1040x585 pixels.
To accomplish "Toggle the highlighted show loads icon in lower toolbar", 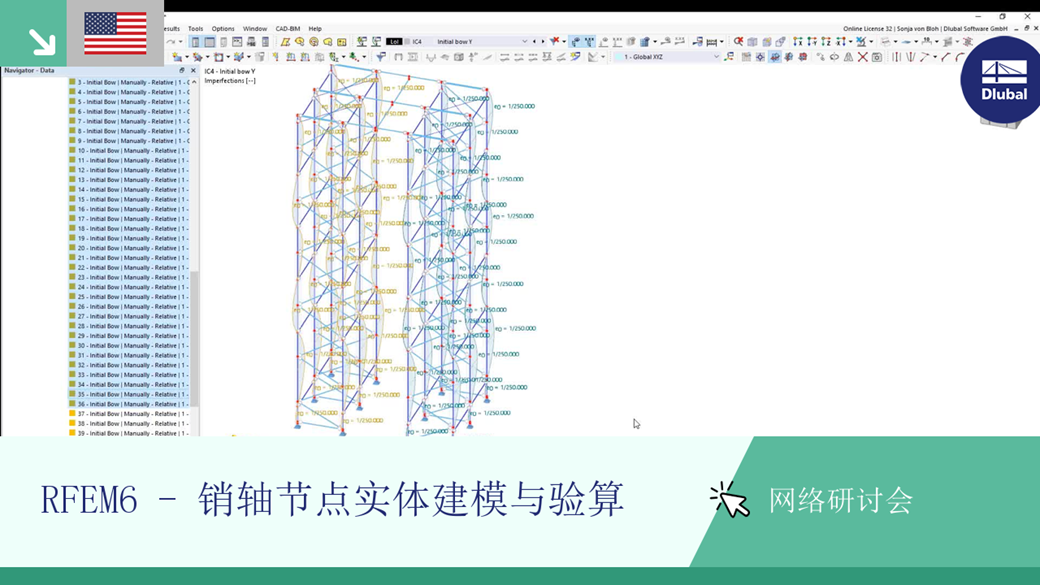I will tap(776, 57).
